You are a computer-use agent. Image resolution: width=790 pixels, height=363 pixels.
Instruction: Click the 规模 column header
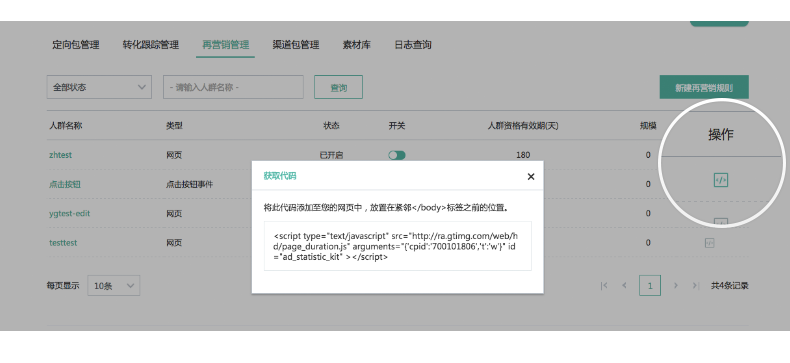coord(648,126)
